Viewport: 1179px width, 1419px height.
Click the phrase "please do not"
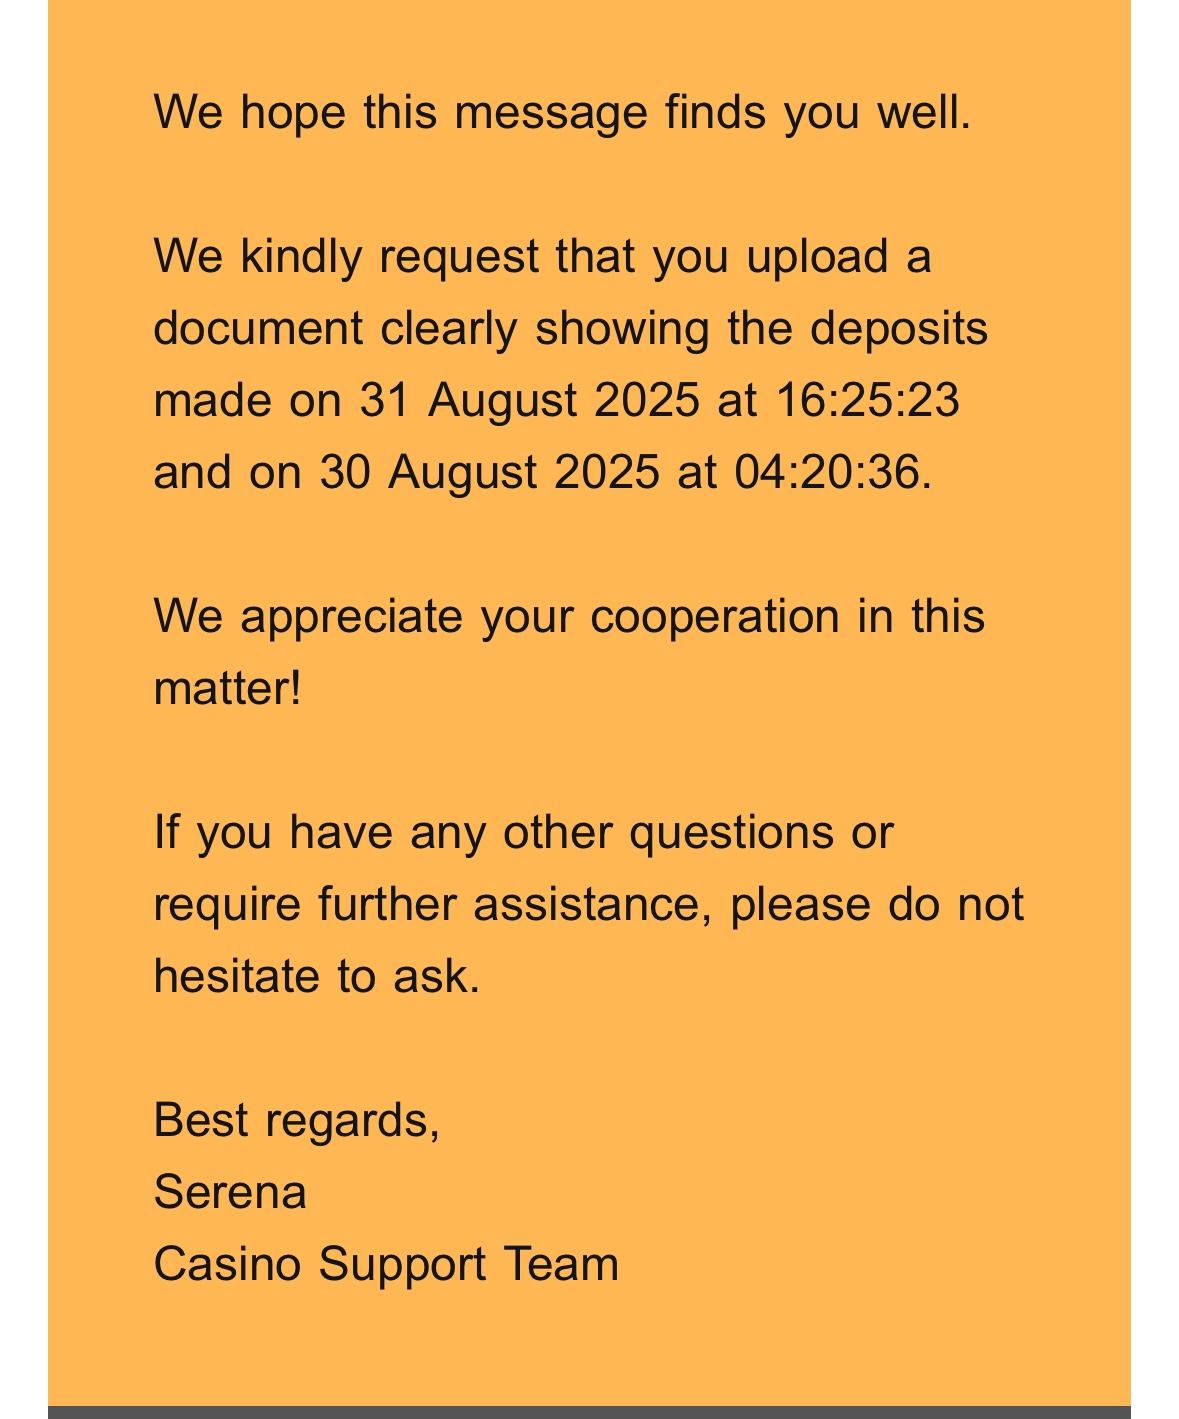(x=877, y=904)
